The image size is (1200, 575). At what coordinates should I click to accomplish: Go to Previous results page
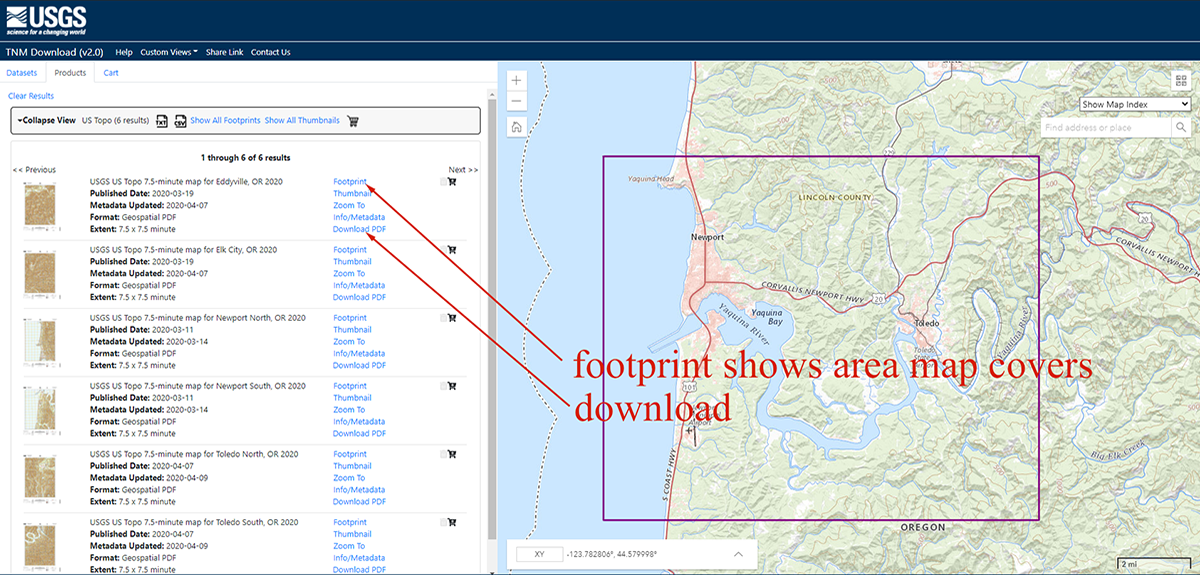(35, 170)
